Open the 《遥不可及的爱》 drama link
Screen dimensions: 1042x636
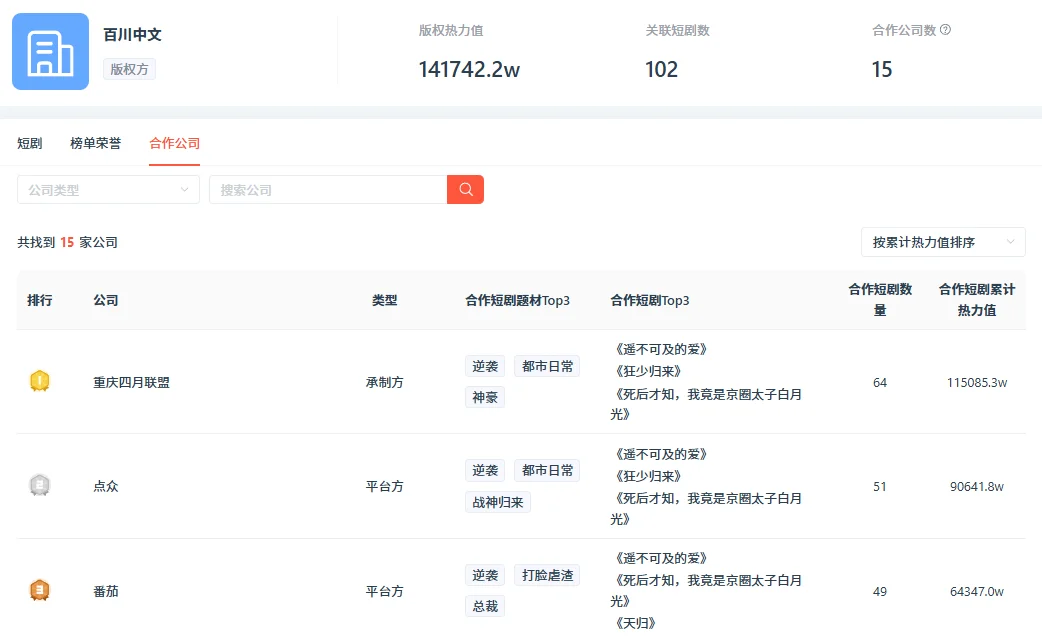point(661,350)
